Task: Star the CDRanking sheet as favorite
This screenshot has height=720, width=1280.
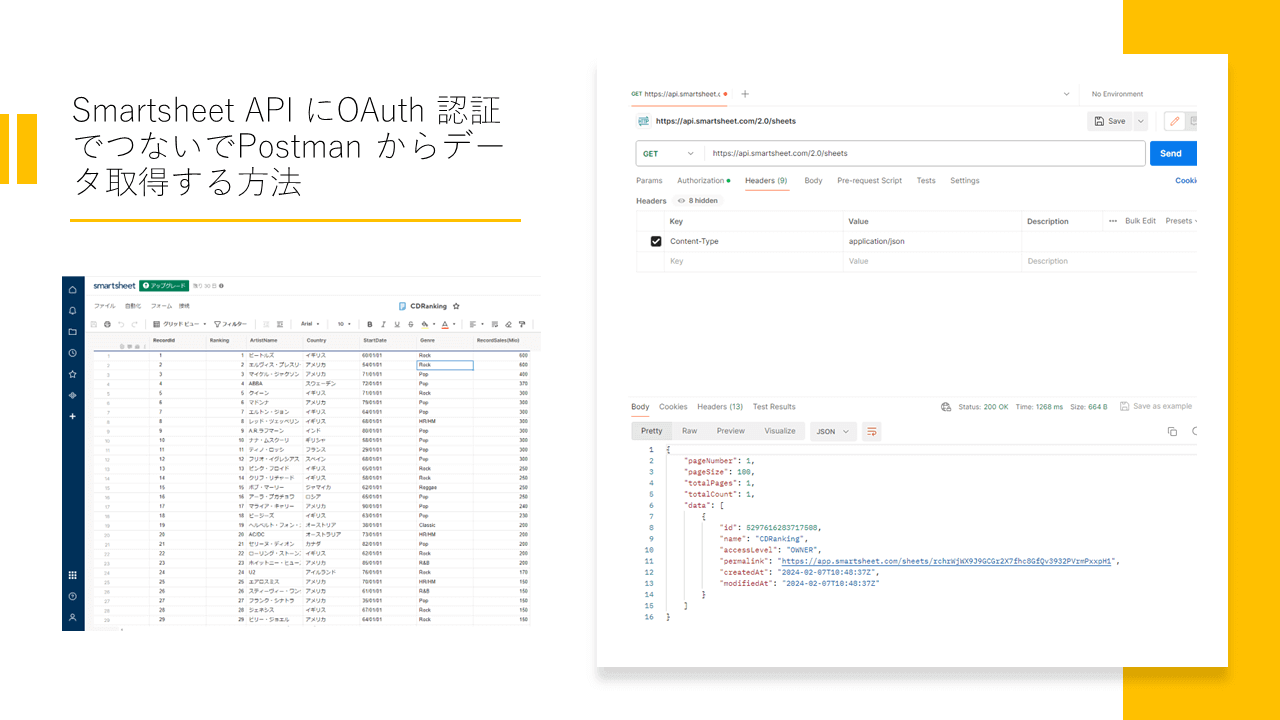Action: (x=455, y=306)
